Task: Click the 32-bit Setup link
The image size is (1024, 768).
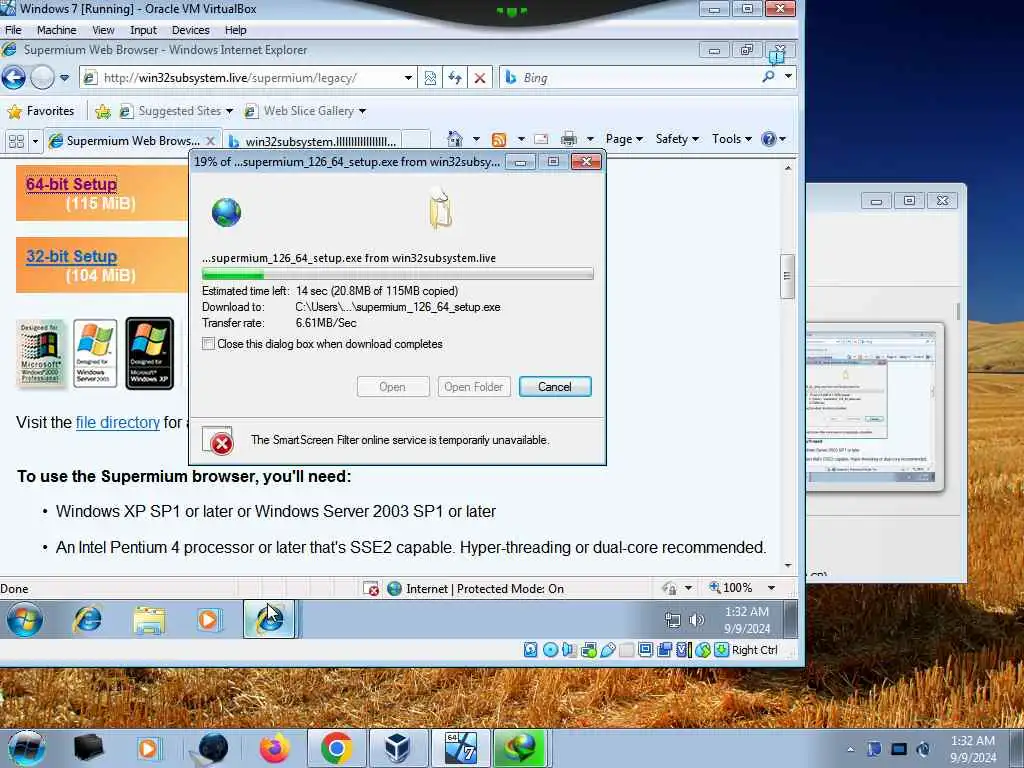Action: [x=71, y=256]
